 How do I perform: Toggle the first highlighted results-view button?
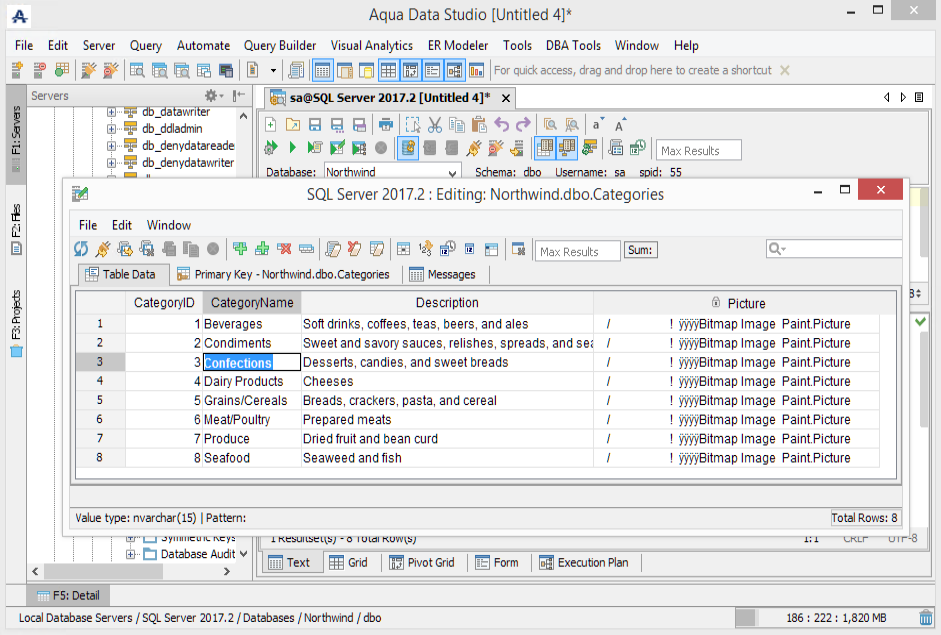tap(544, 148)
